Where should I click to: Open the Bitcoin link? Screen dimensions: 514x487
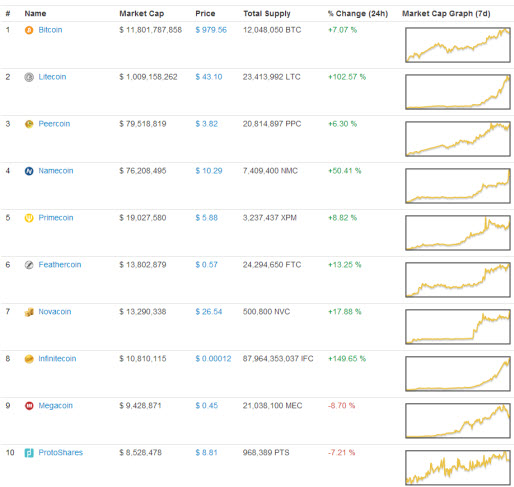(50, 30)
